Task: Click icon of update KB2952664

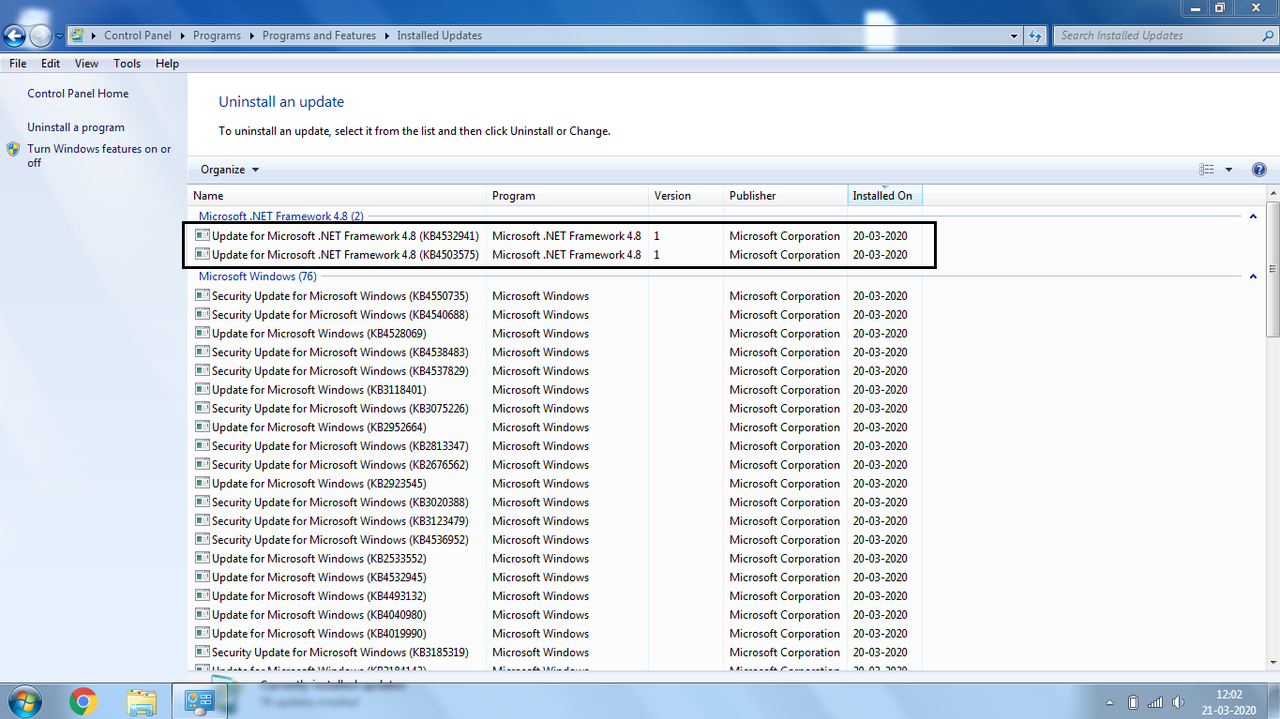Action: pyautogui.click(x=202, y=427)
